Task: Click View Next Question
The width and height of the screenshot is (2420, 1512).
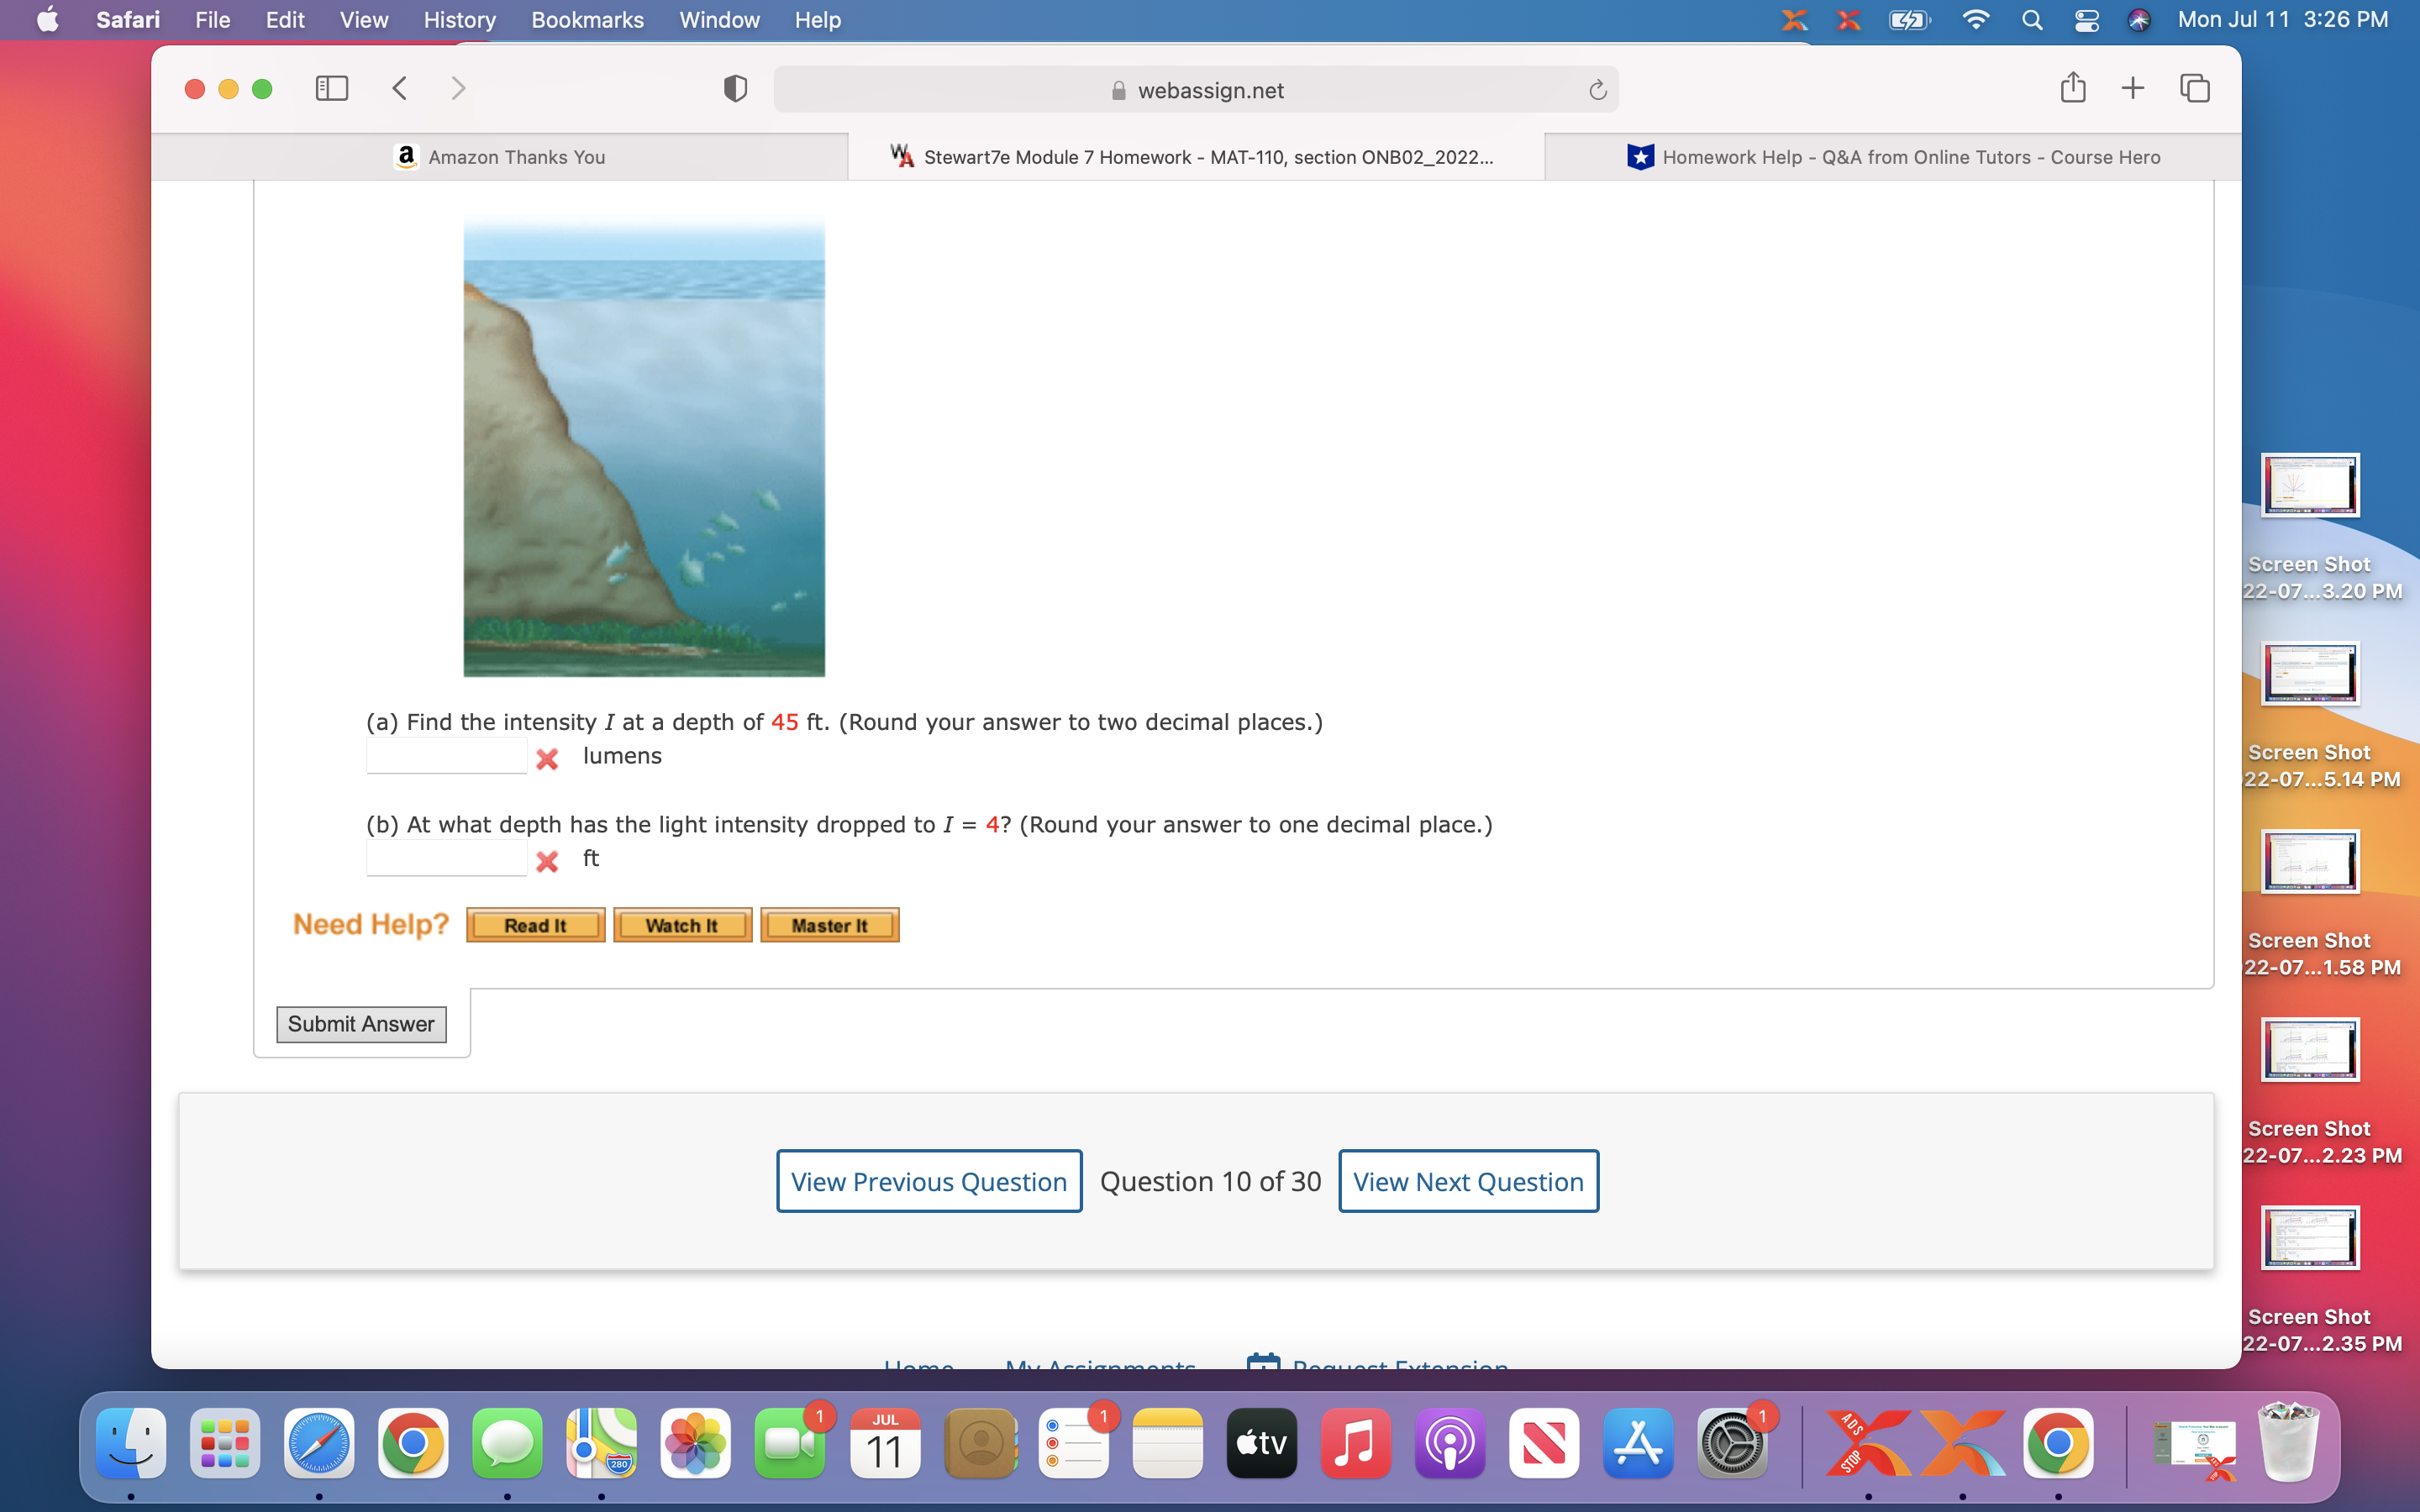Action: point(1467,1181)
